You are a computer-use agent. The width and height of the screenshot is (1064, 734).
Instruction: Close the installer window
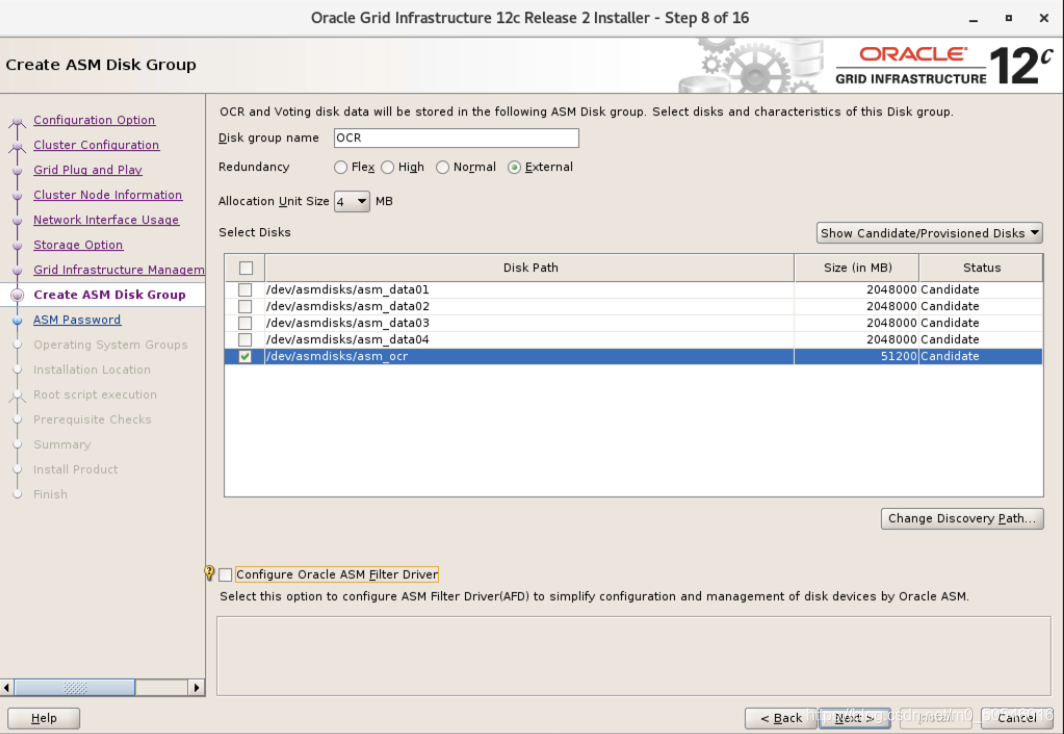click(1044, 18)
